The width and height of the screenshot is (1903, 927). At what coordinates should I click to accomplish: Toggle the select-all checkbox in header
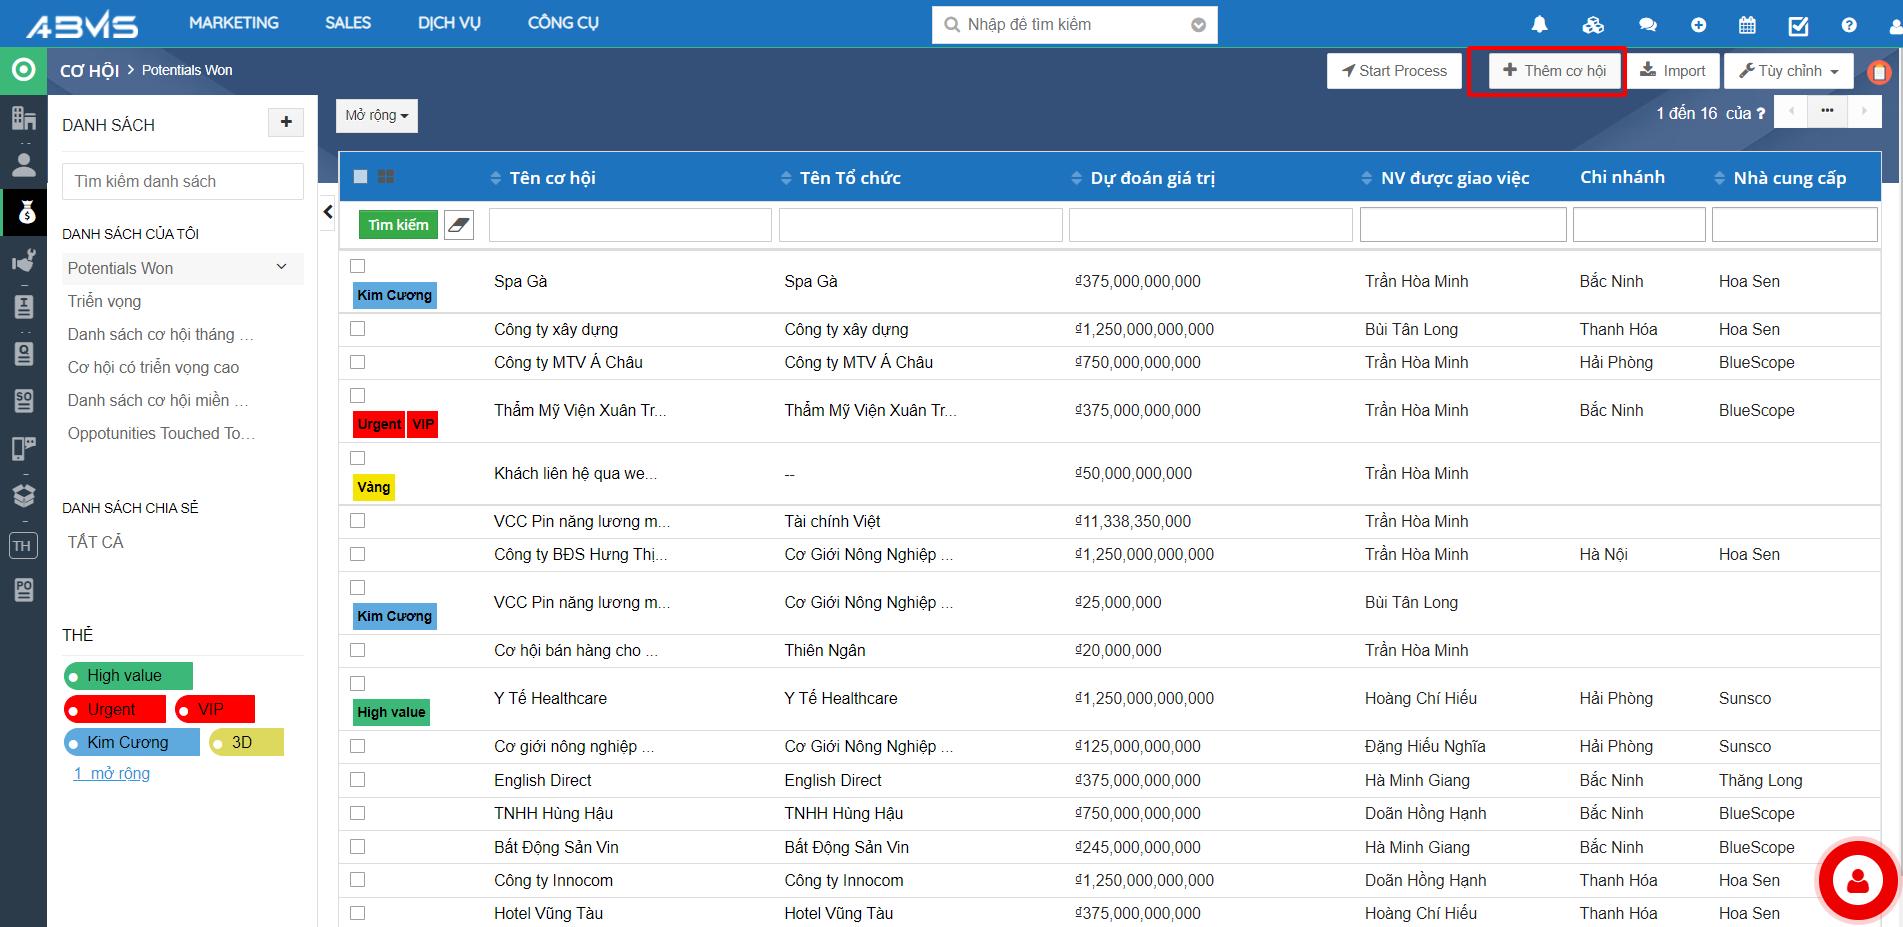pos(361,177)
